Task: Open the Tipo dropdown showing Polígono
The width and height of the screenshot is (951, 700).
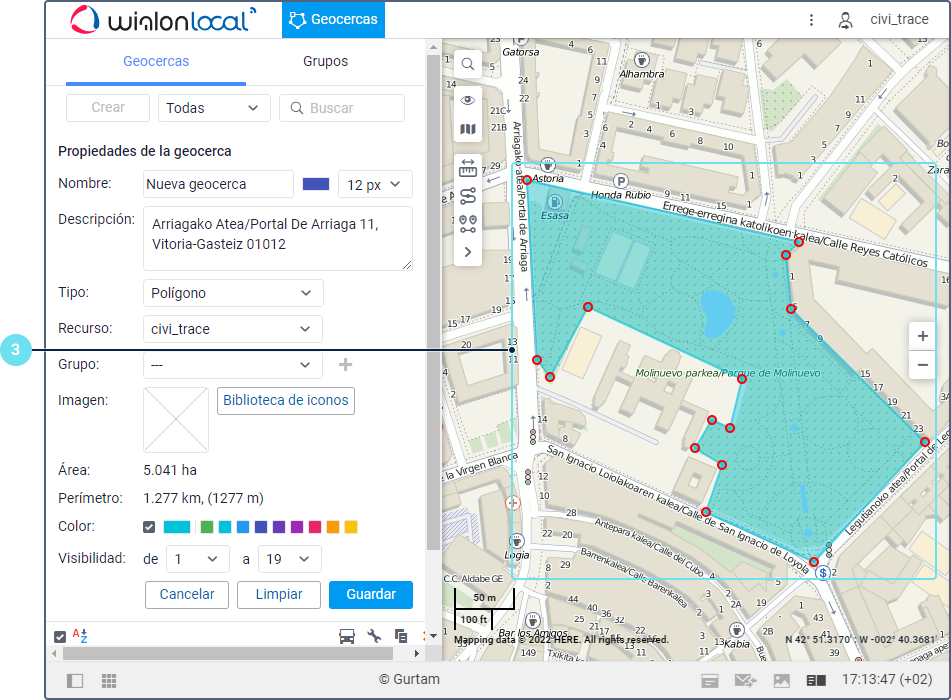Action: coord(233,293)
